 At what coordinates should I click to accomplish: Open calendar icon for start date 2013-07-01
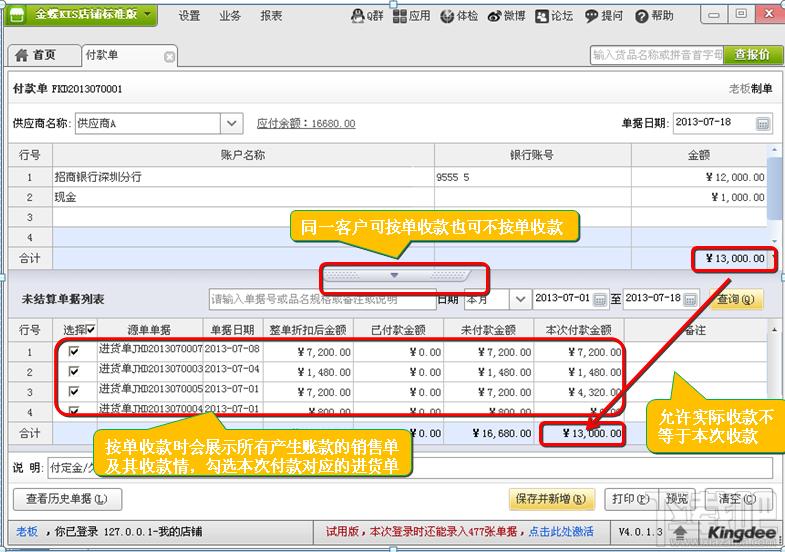599,299
